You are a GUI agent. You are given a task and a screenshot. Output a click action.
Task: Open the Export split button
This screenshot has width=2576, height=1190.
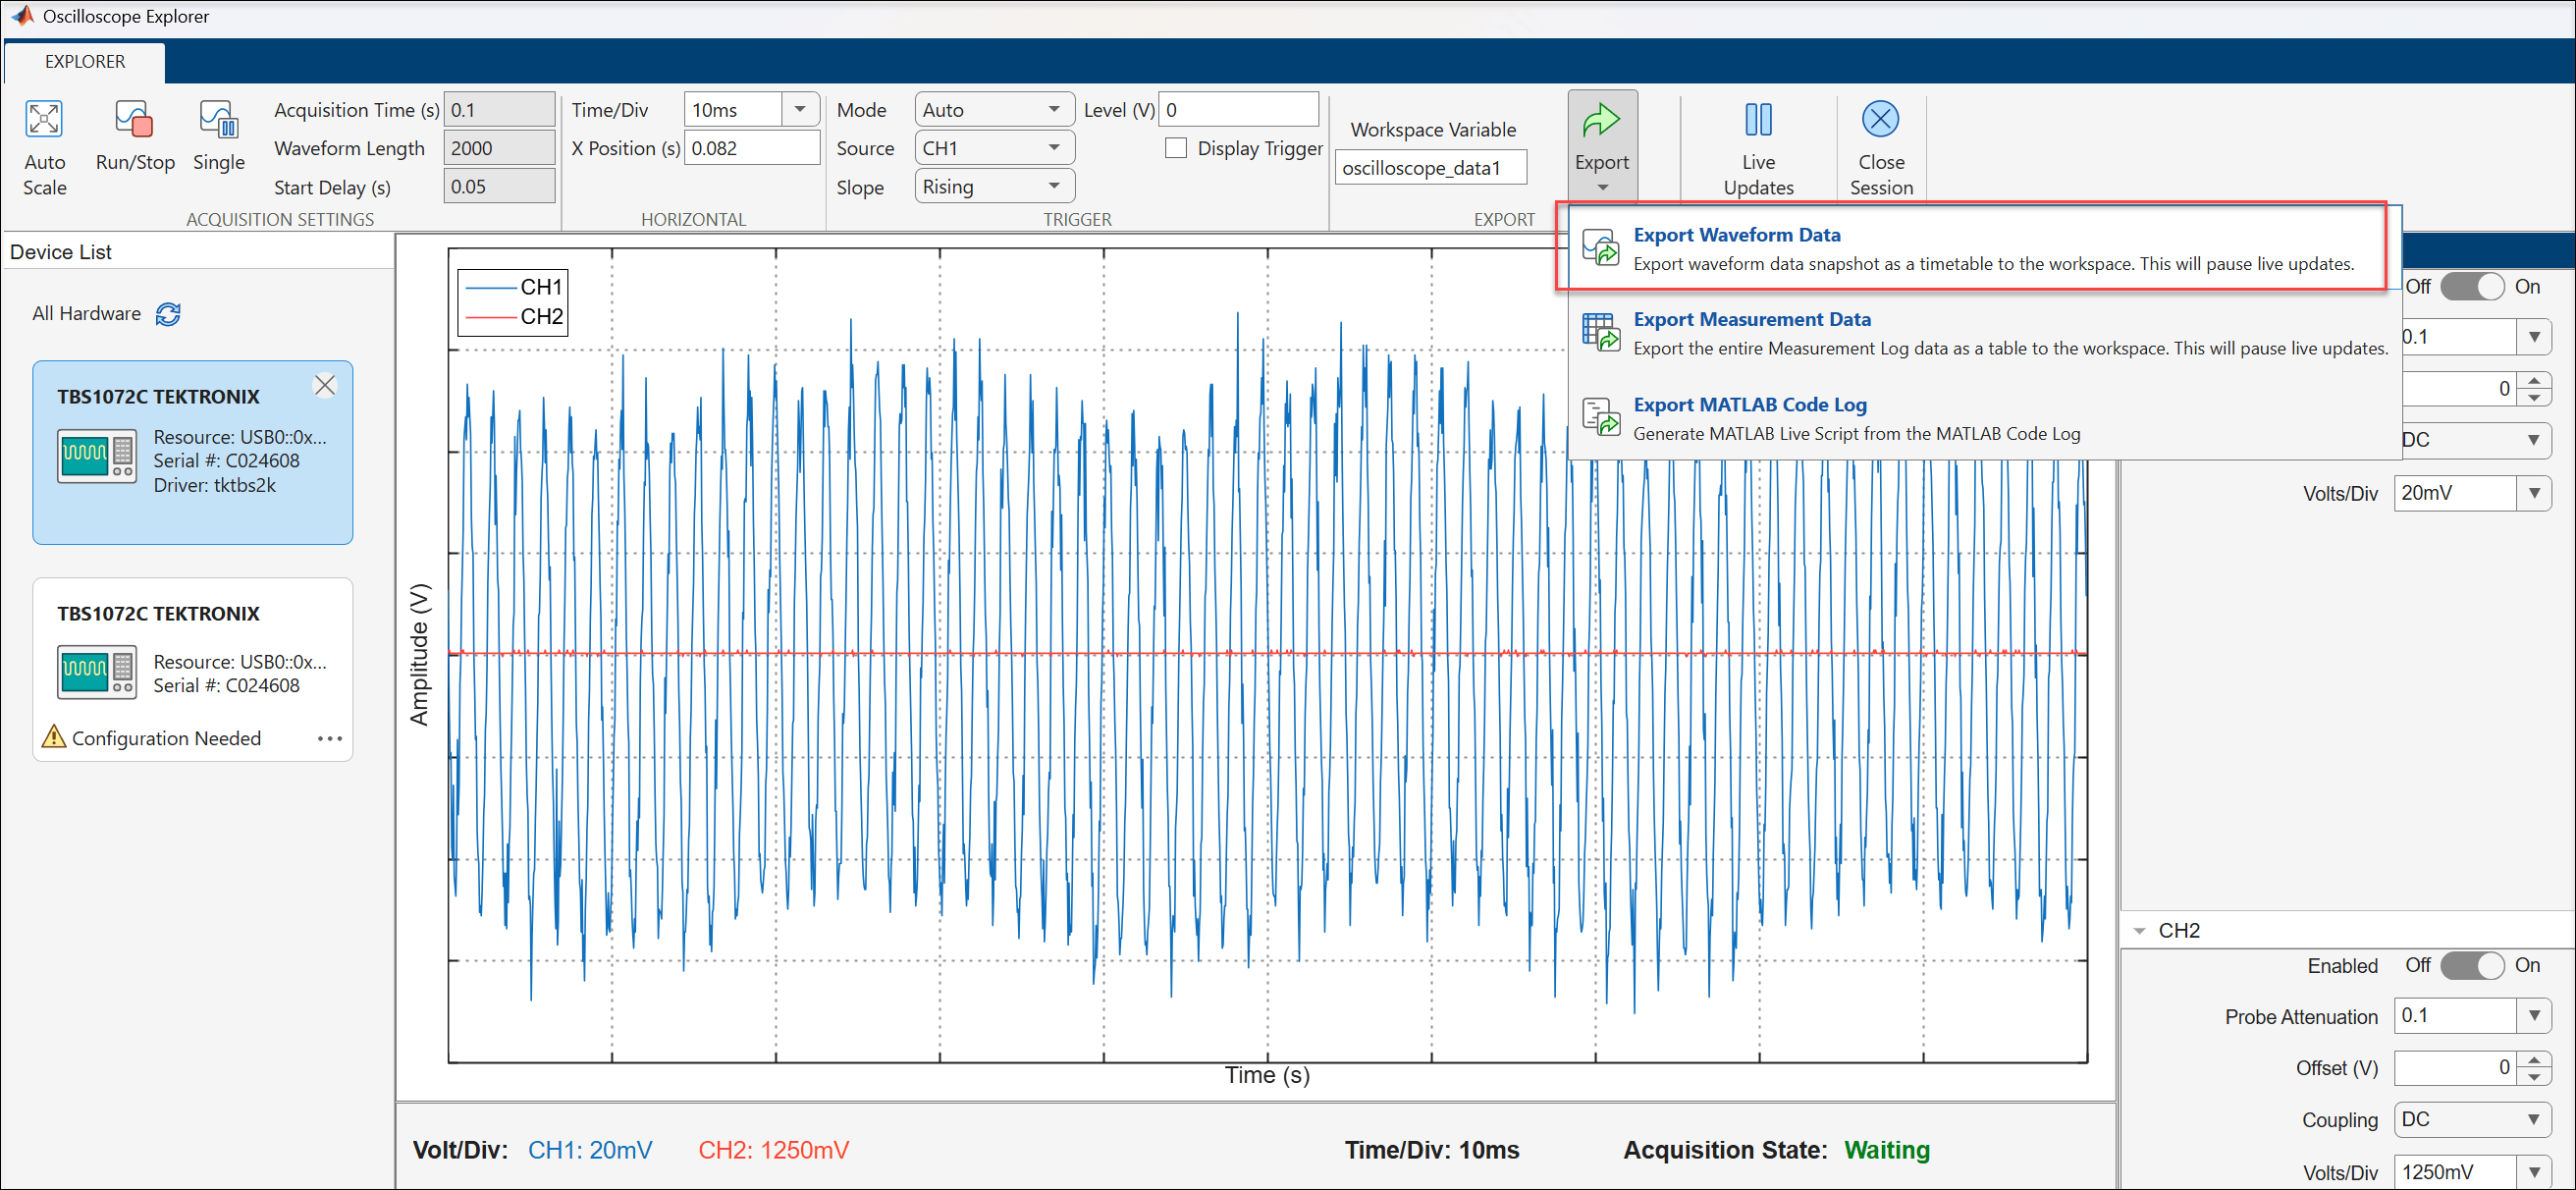[1602, 145]
